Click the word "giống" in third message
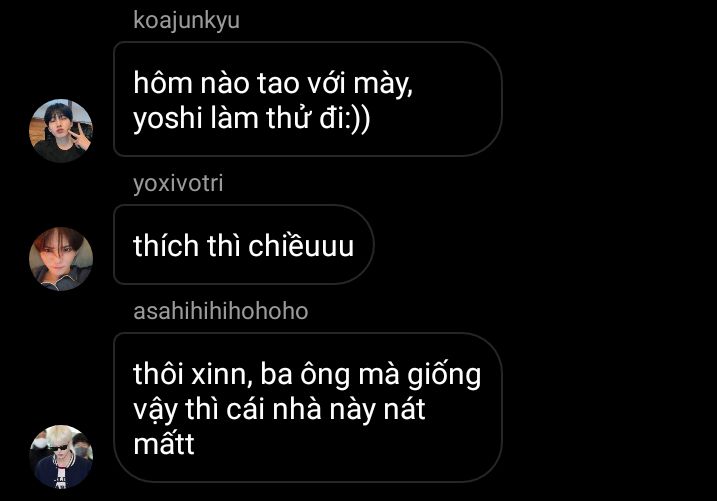Screen dimensions: 717x501 (444, 376)
